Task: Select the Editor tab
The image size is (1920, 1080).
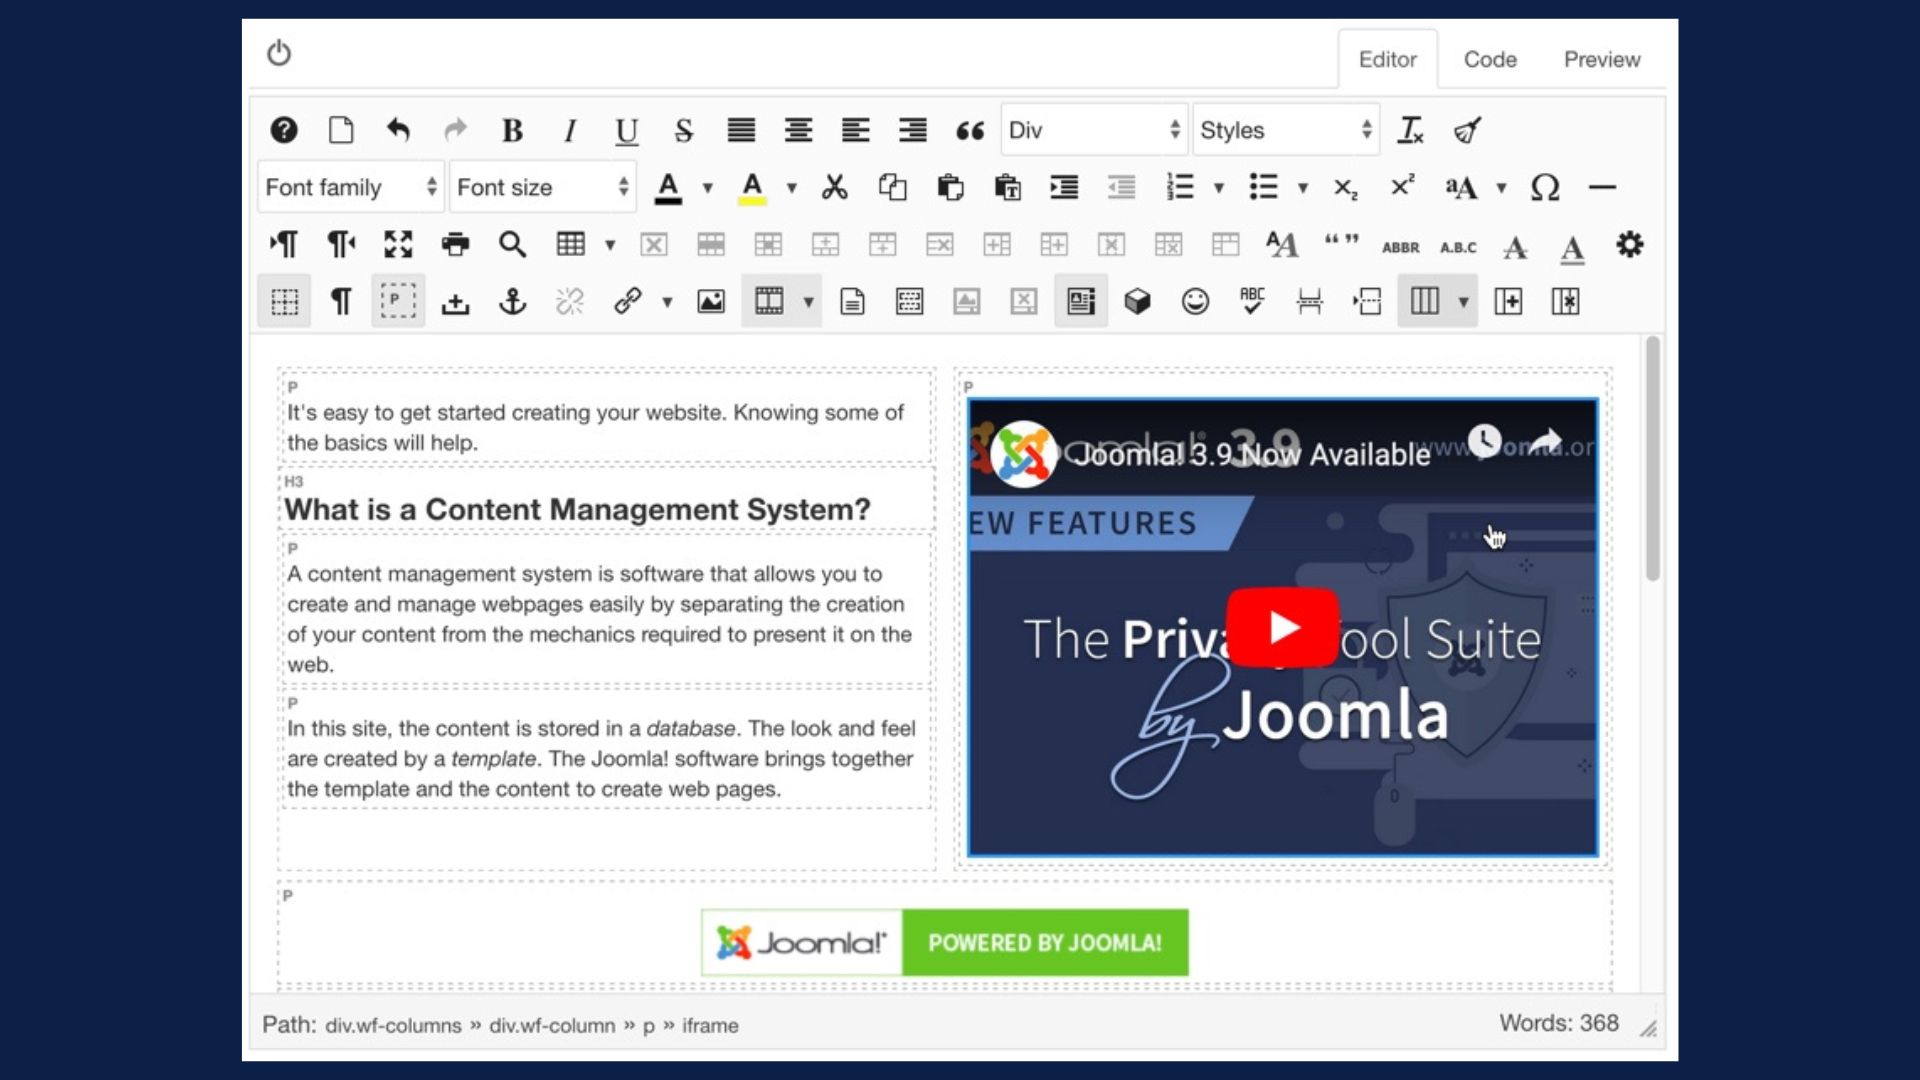Action: (x=1387, y=60)
